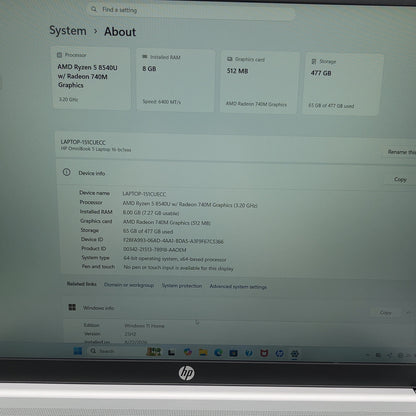Open File Explorer from the taskbar
The image size is (416, 416).
[203, 352]
